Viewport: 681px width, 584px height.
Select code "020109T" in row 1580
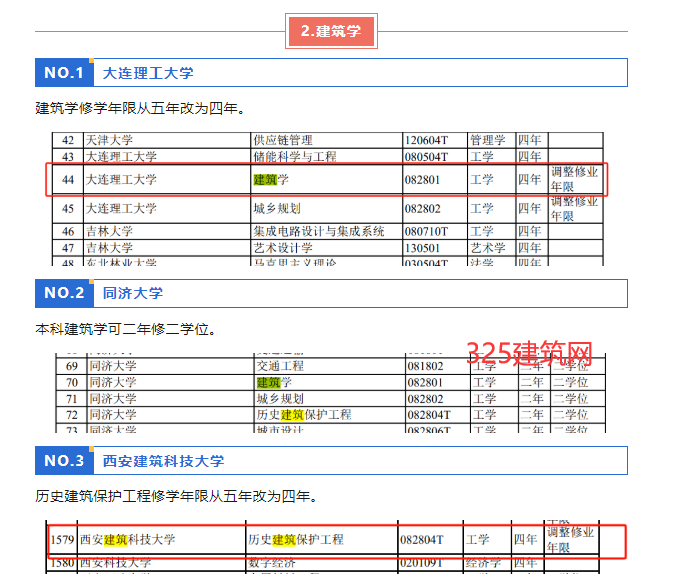tap(421, 563)
